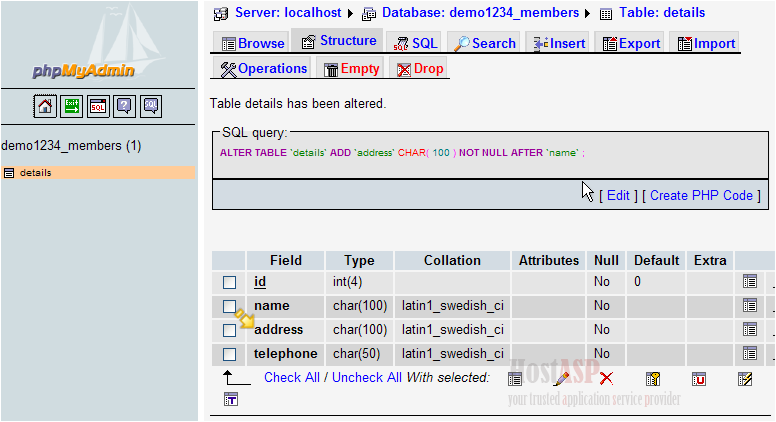The image size is (776, 422).
Task: Open the Operations tab
Action: point(262,69)
